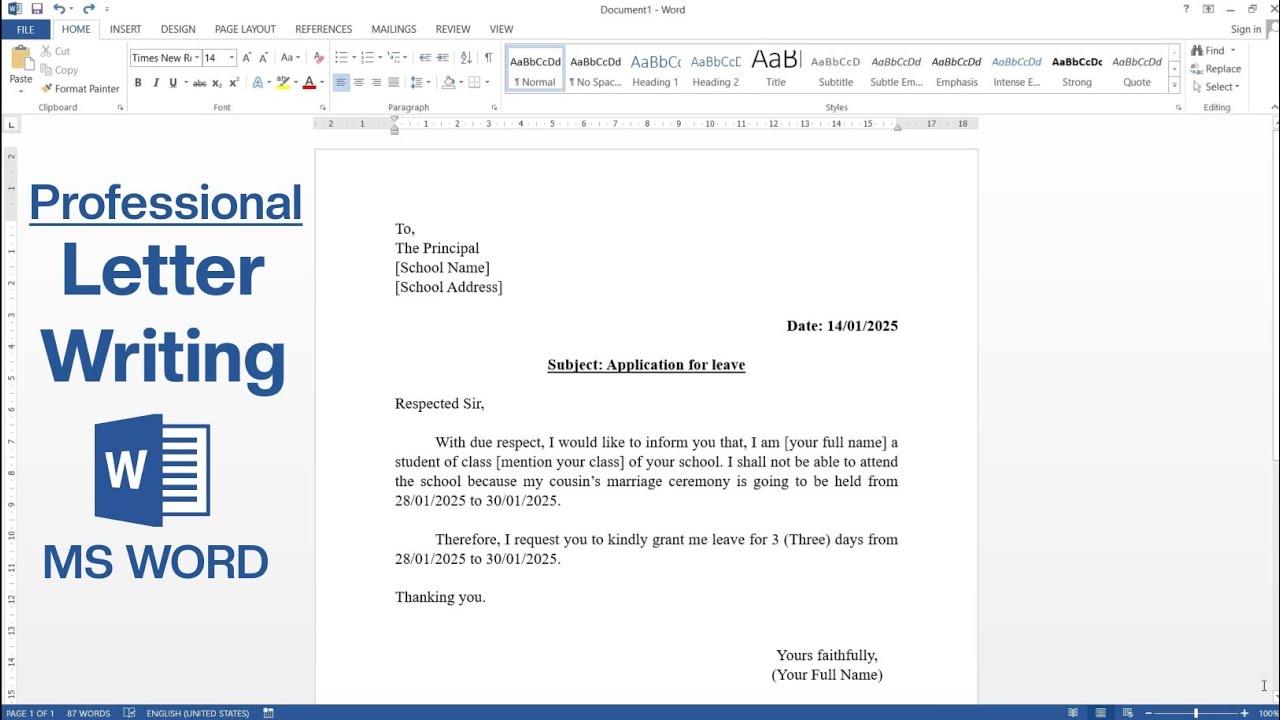Click the red font color button
The width and height of the screenshot is (1280, 720).
309,83
